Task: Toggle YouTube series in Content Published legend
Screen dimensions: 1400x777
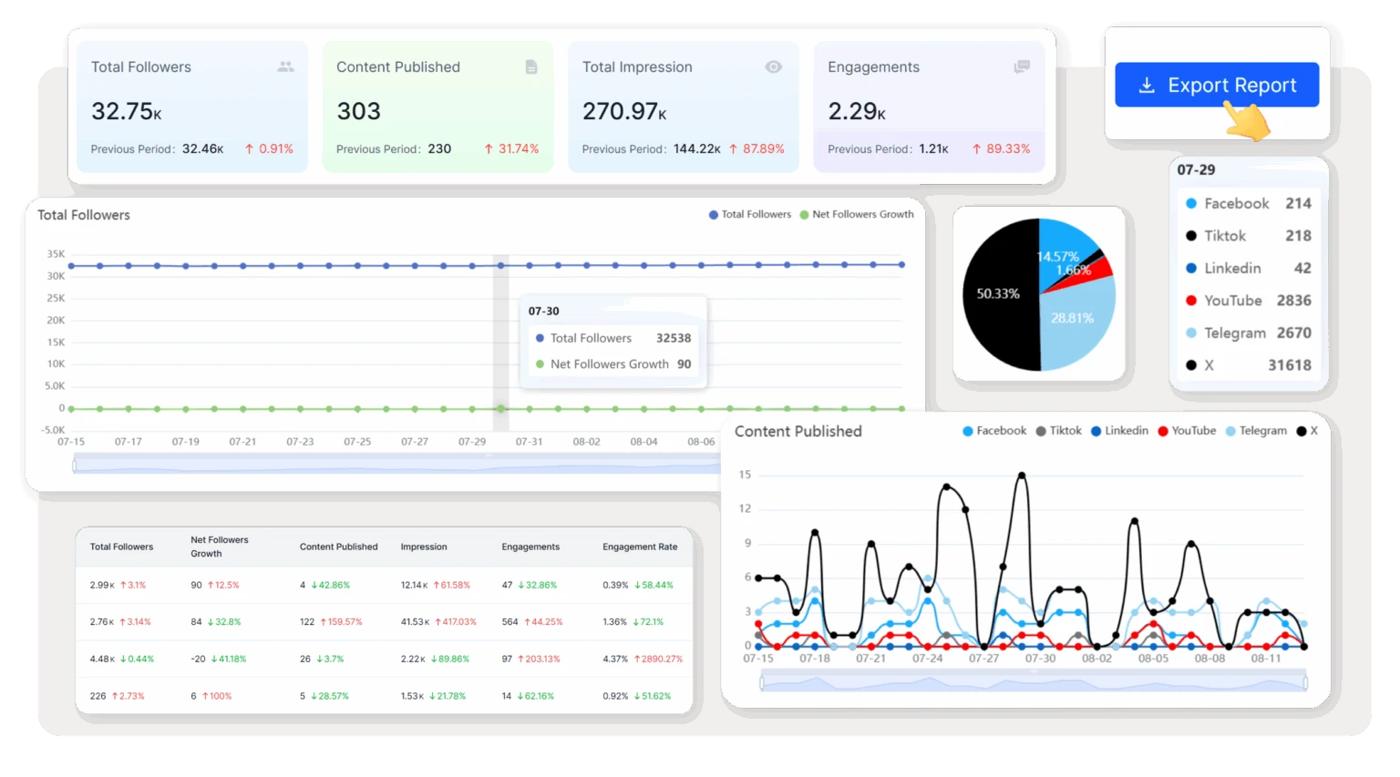Action: pos(1187,431)
